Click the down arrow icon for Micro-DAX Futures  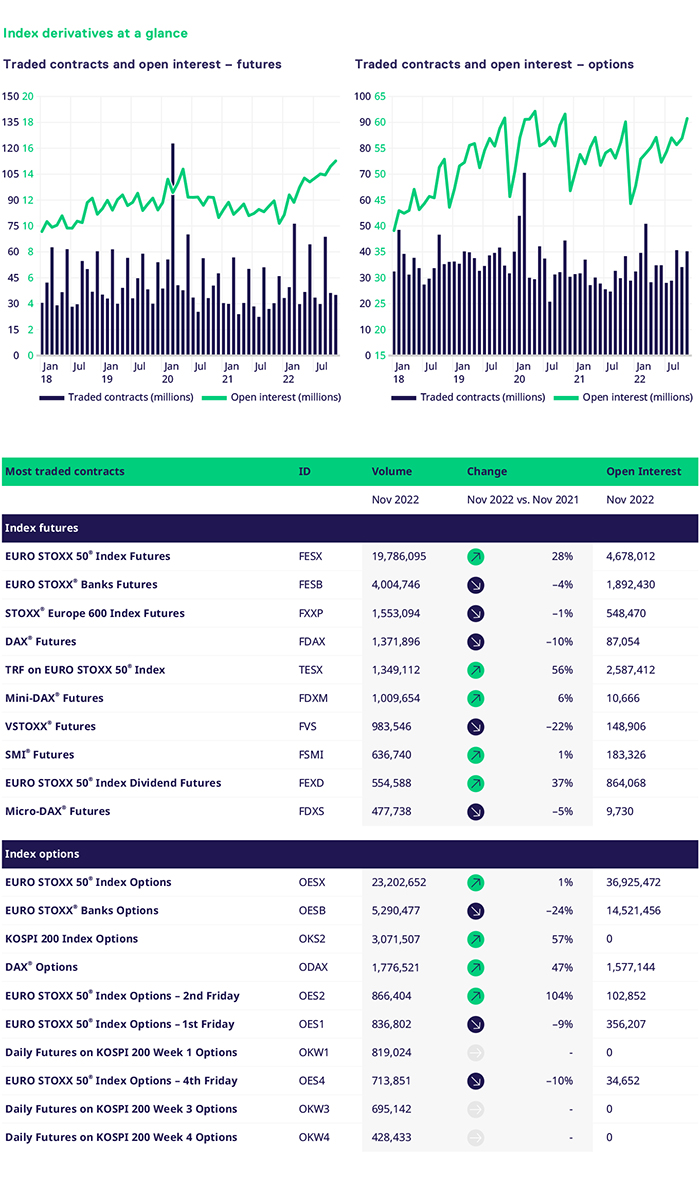(x=476, y=812)
